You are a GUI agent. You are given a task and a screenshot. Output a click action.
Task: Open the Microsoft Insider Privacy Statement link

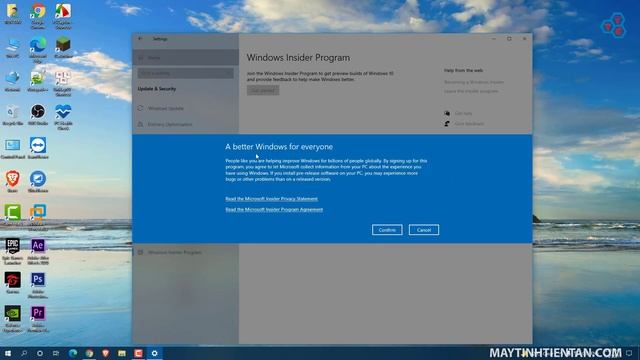pos(271,199)
